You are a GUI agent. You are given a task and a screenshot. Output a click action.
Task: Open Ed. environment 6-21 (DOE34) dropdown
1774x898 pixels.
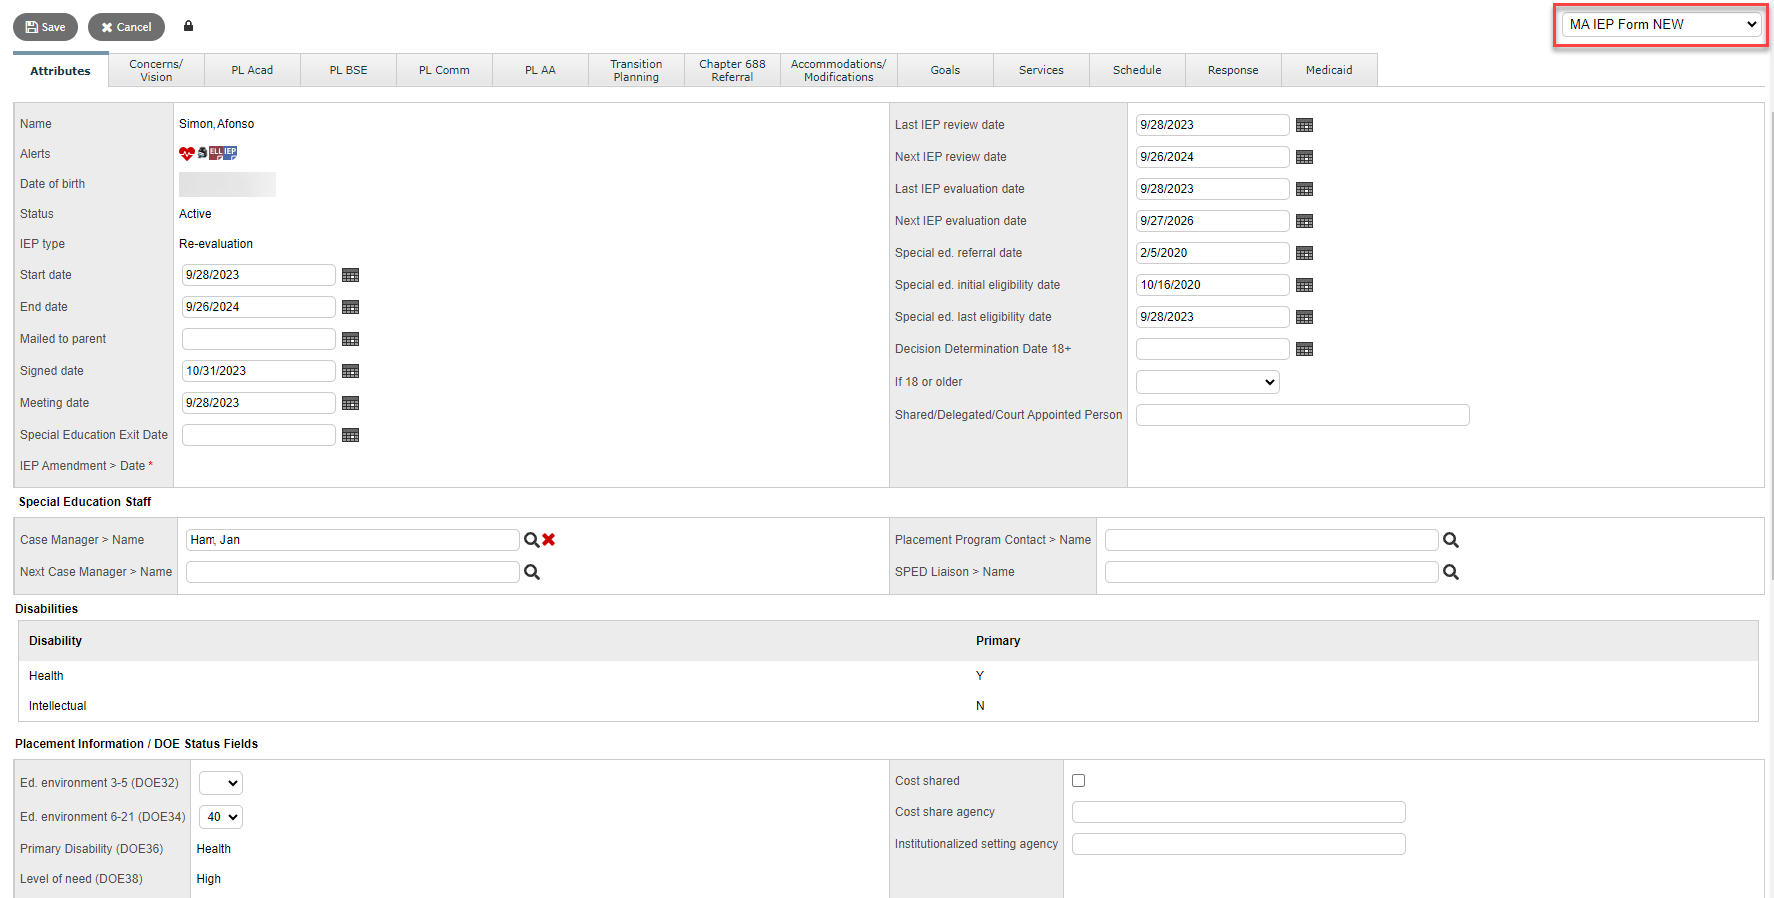pos(220,817)
